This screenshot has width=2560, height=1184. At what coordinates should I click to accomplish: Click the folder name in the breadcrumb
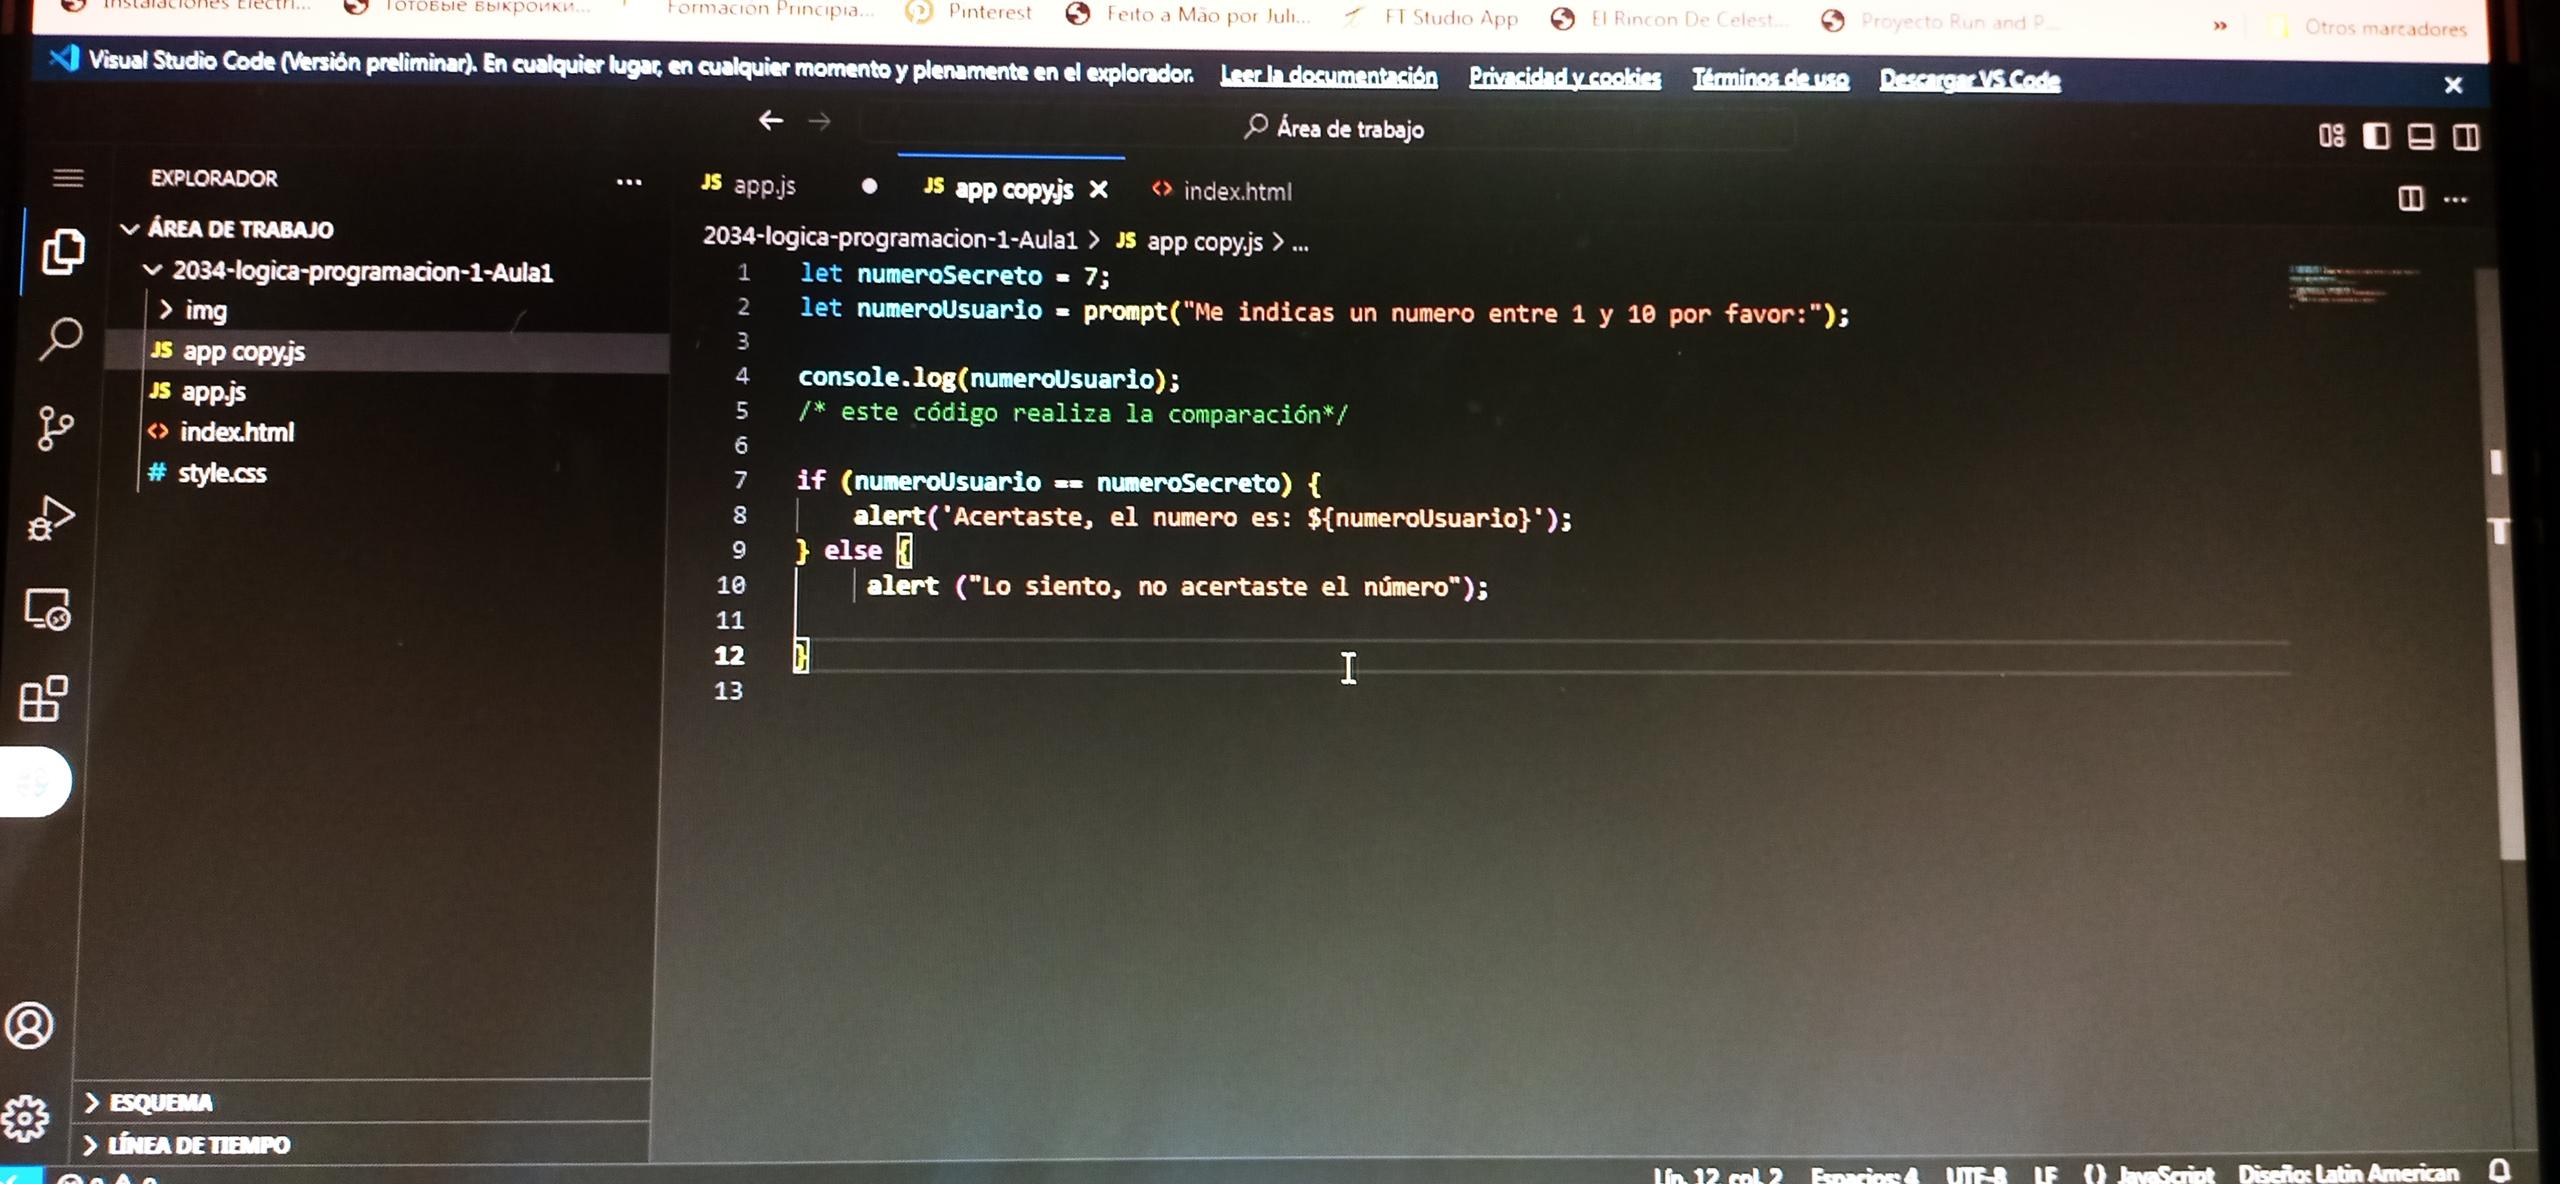(x=890, y=238)
